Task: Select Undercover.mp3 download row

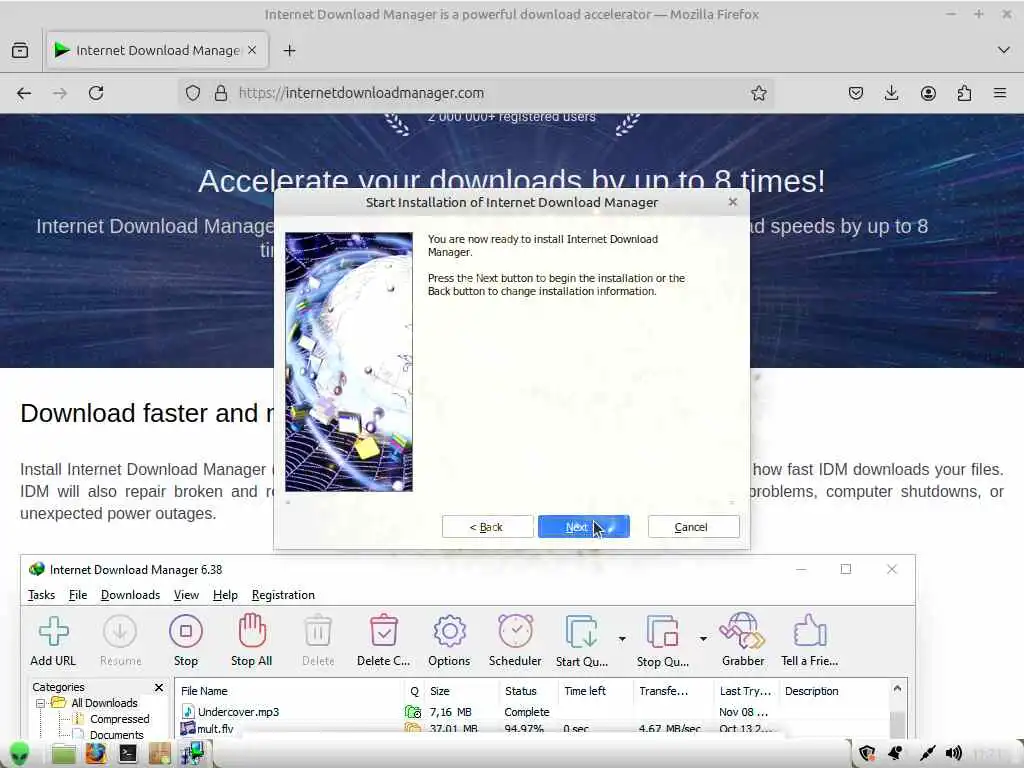Action: tap(532, 712)
